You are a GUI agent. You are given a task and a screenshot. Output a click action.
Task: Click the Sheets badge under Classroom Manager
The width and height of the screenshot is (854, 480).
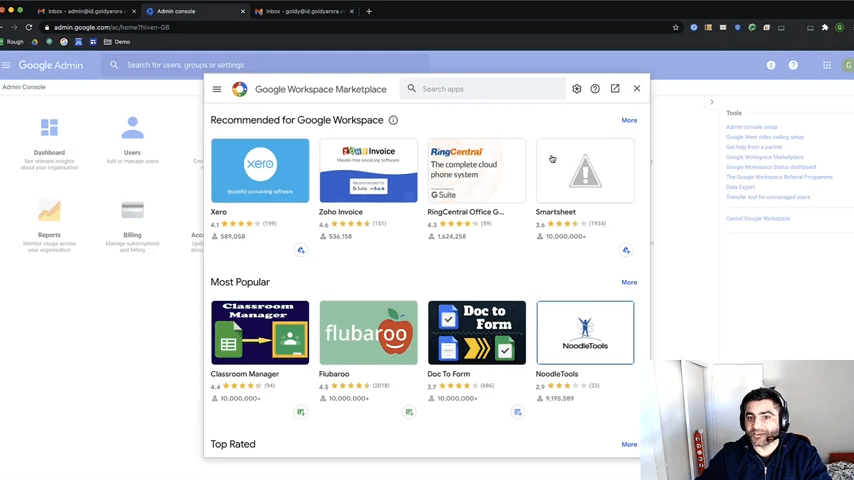[301, 412]
